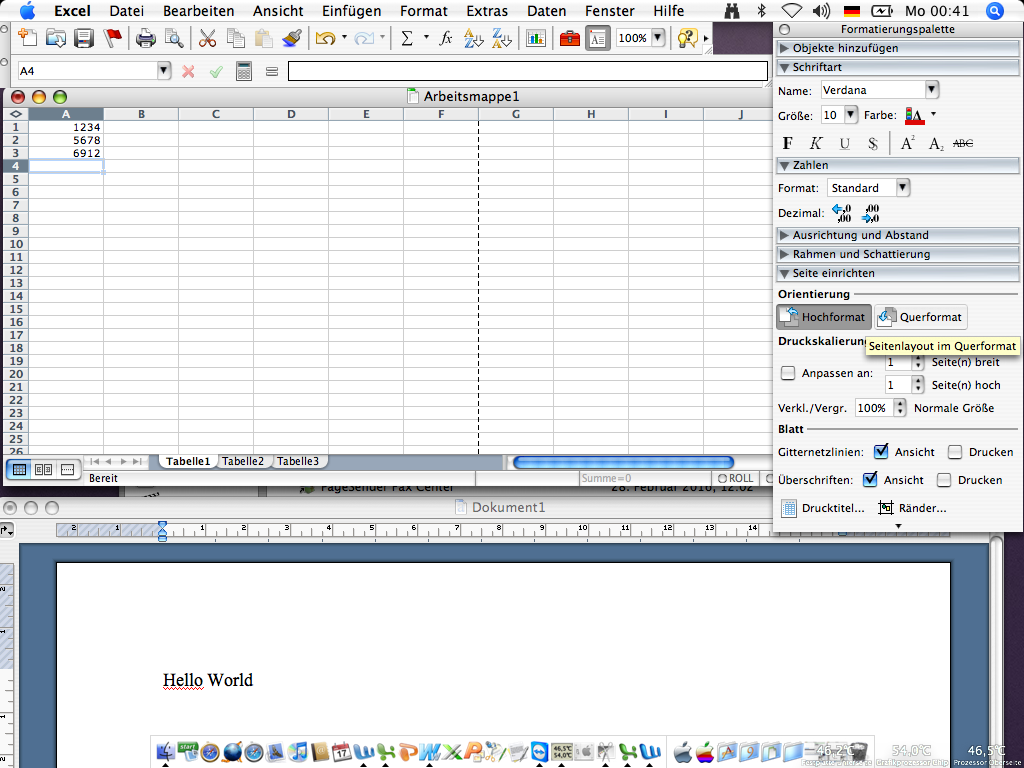Toggle superscript formatting
The width and height of the screenshot is (1024, 768).
(907, 143)
